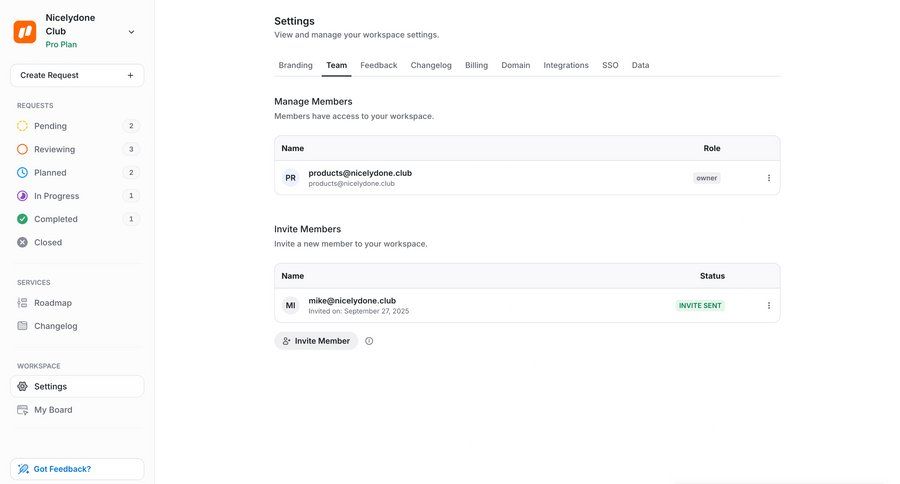Select the Reviewing status icon
This screenshot has width=900, height=484.
[23, 149]
